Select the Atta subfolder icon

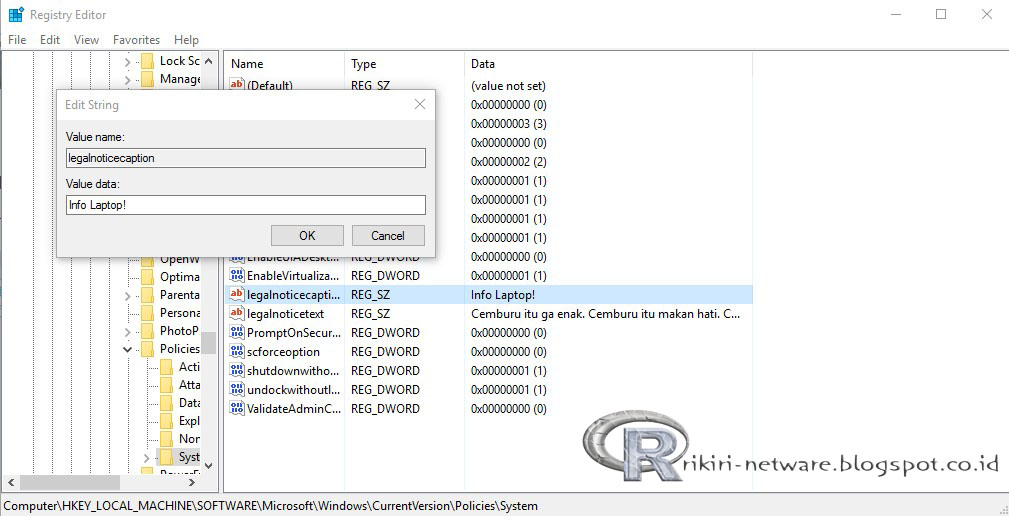point(167,385)
